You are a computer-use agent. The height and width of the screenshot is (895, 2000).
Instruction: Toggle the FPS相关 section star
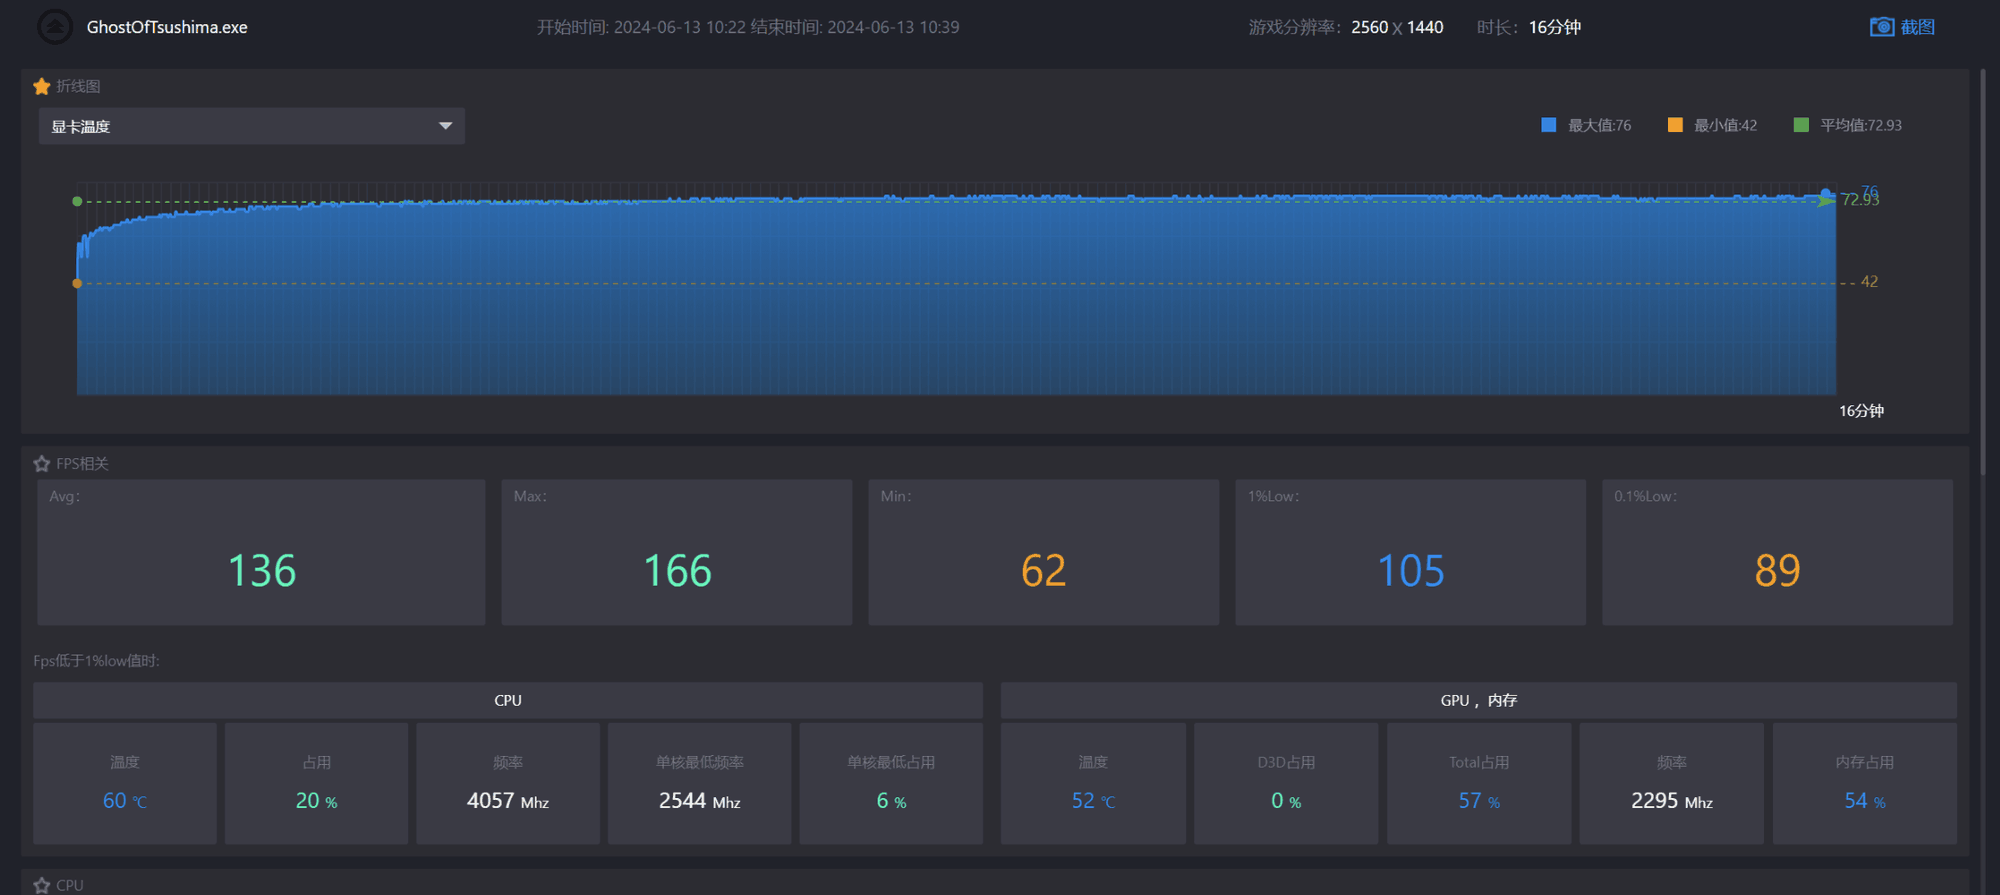tap(42, 463)
